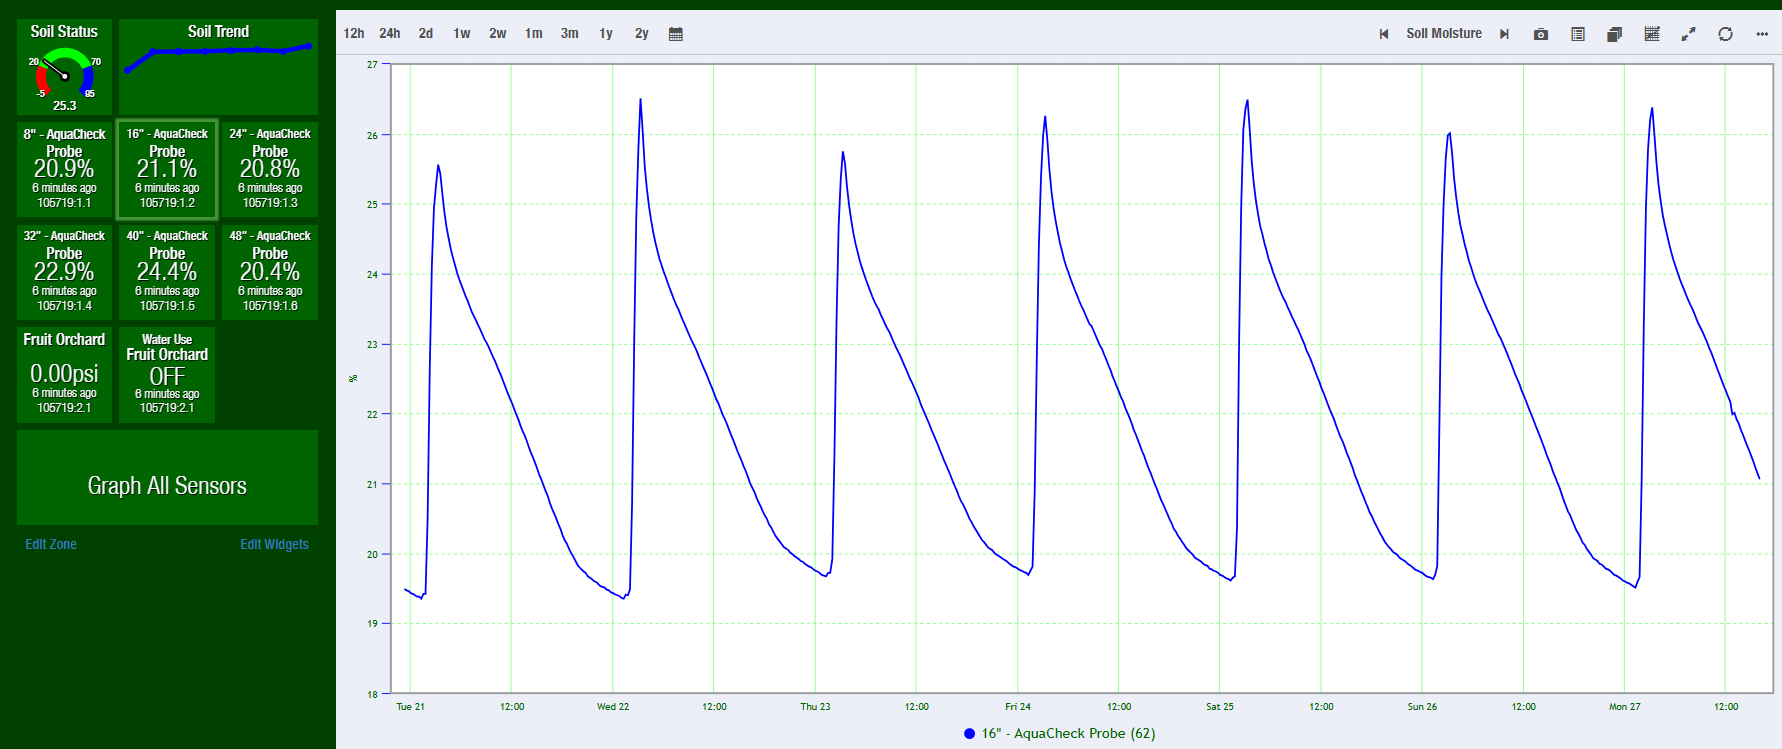Select the 2d time range
Viewport: 1782px width, 749px height.
coord(426,33)
